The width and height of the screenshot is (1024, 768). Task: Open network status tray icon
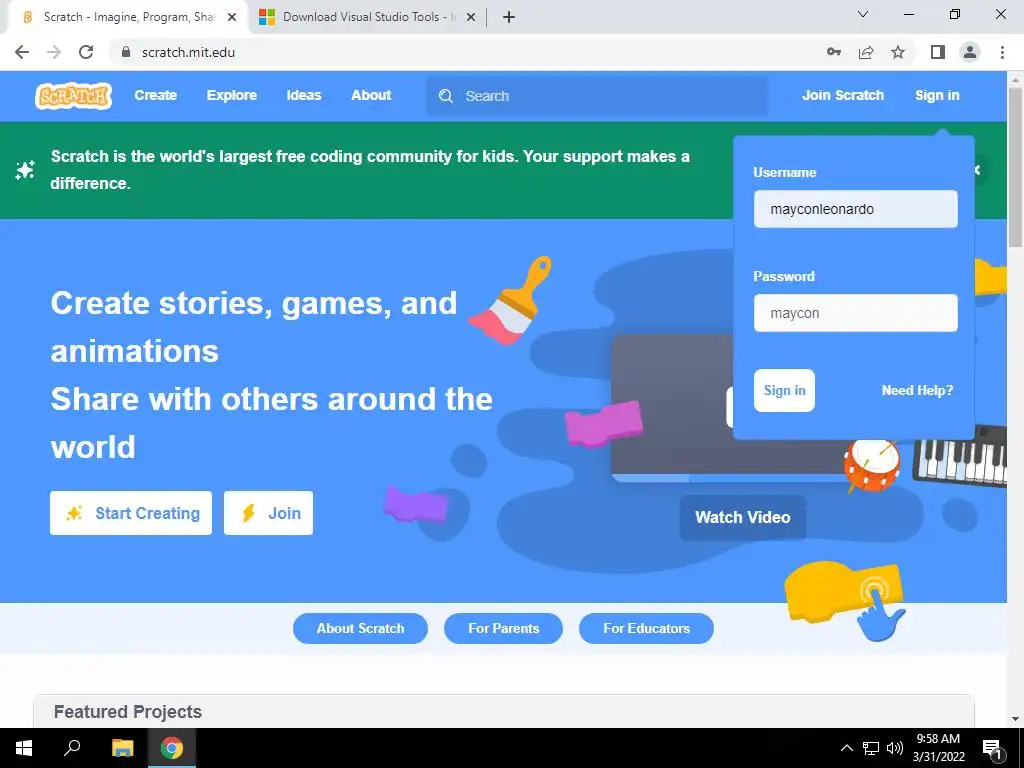871,748
